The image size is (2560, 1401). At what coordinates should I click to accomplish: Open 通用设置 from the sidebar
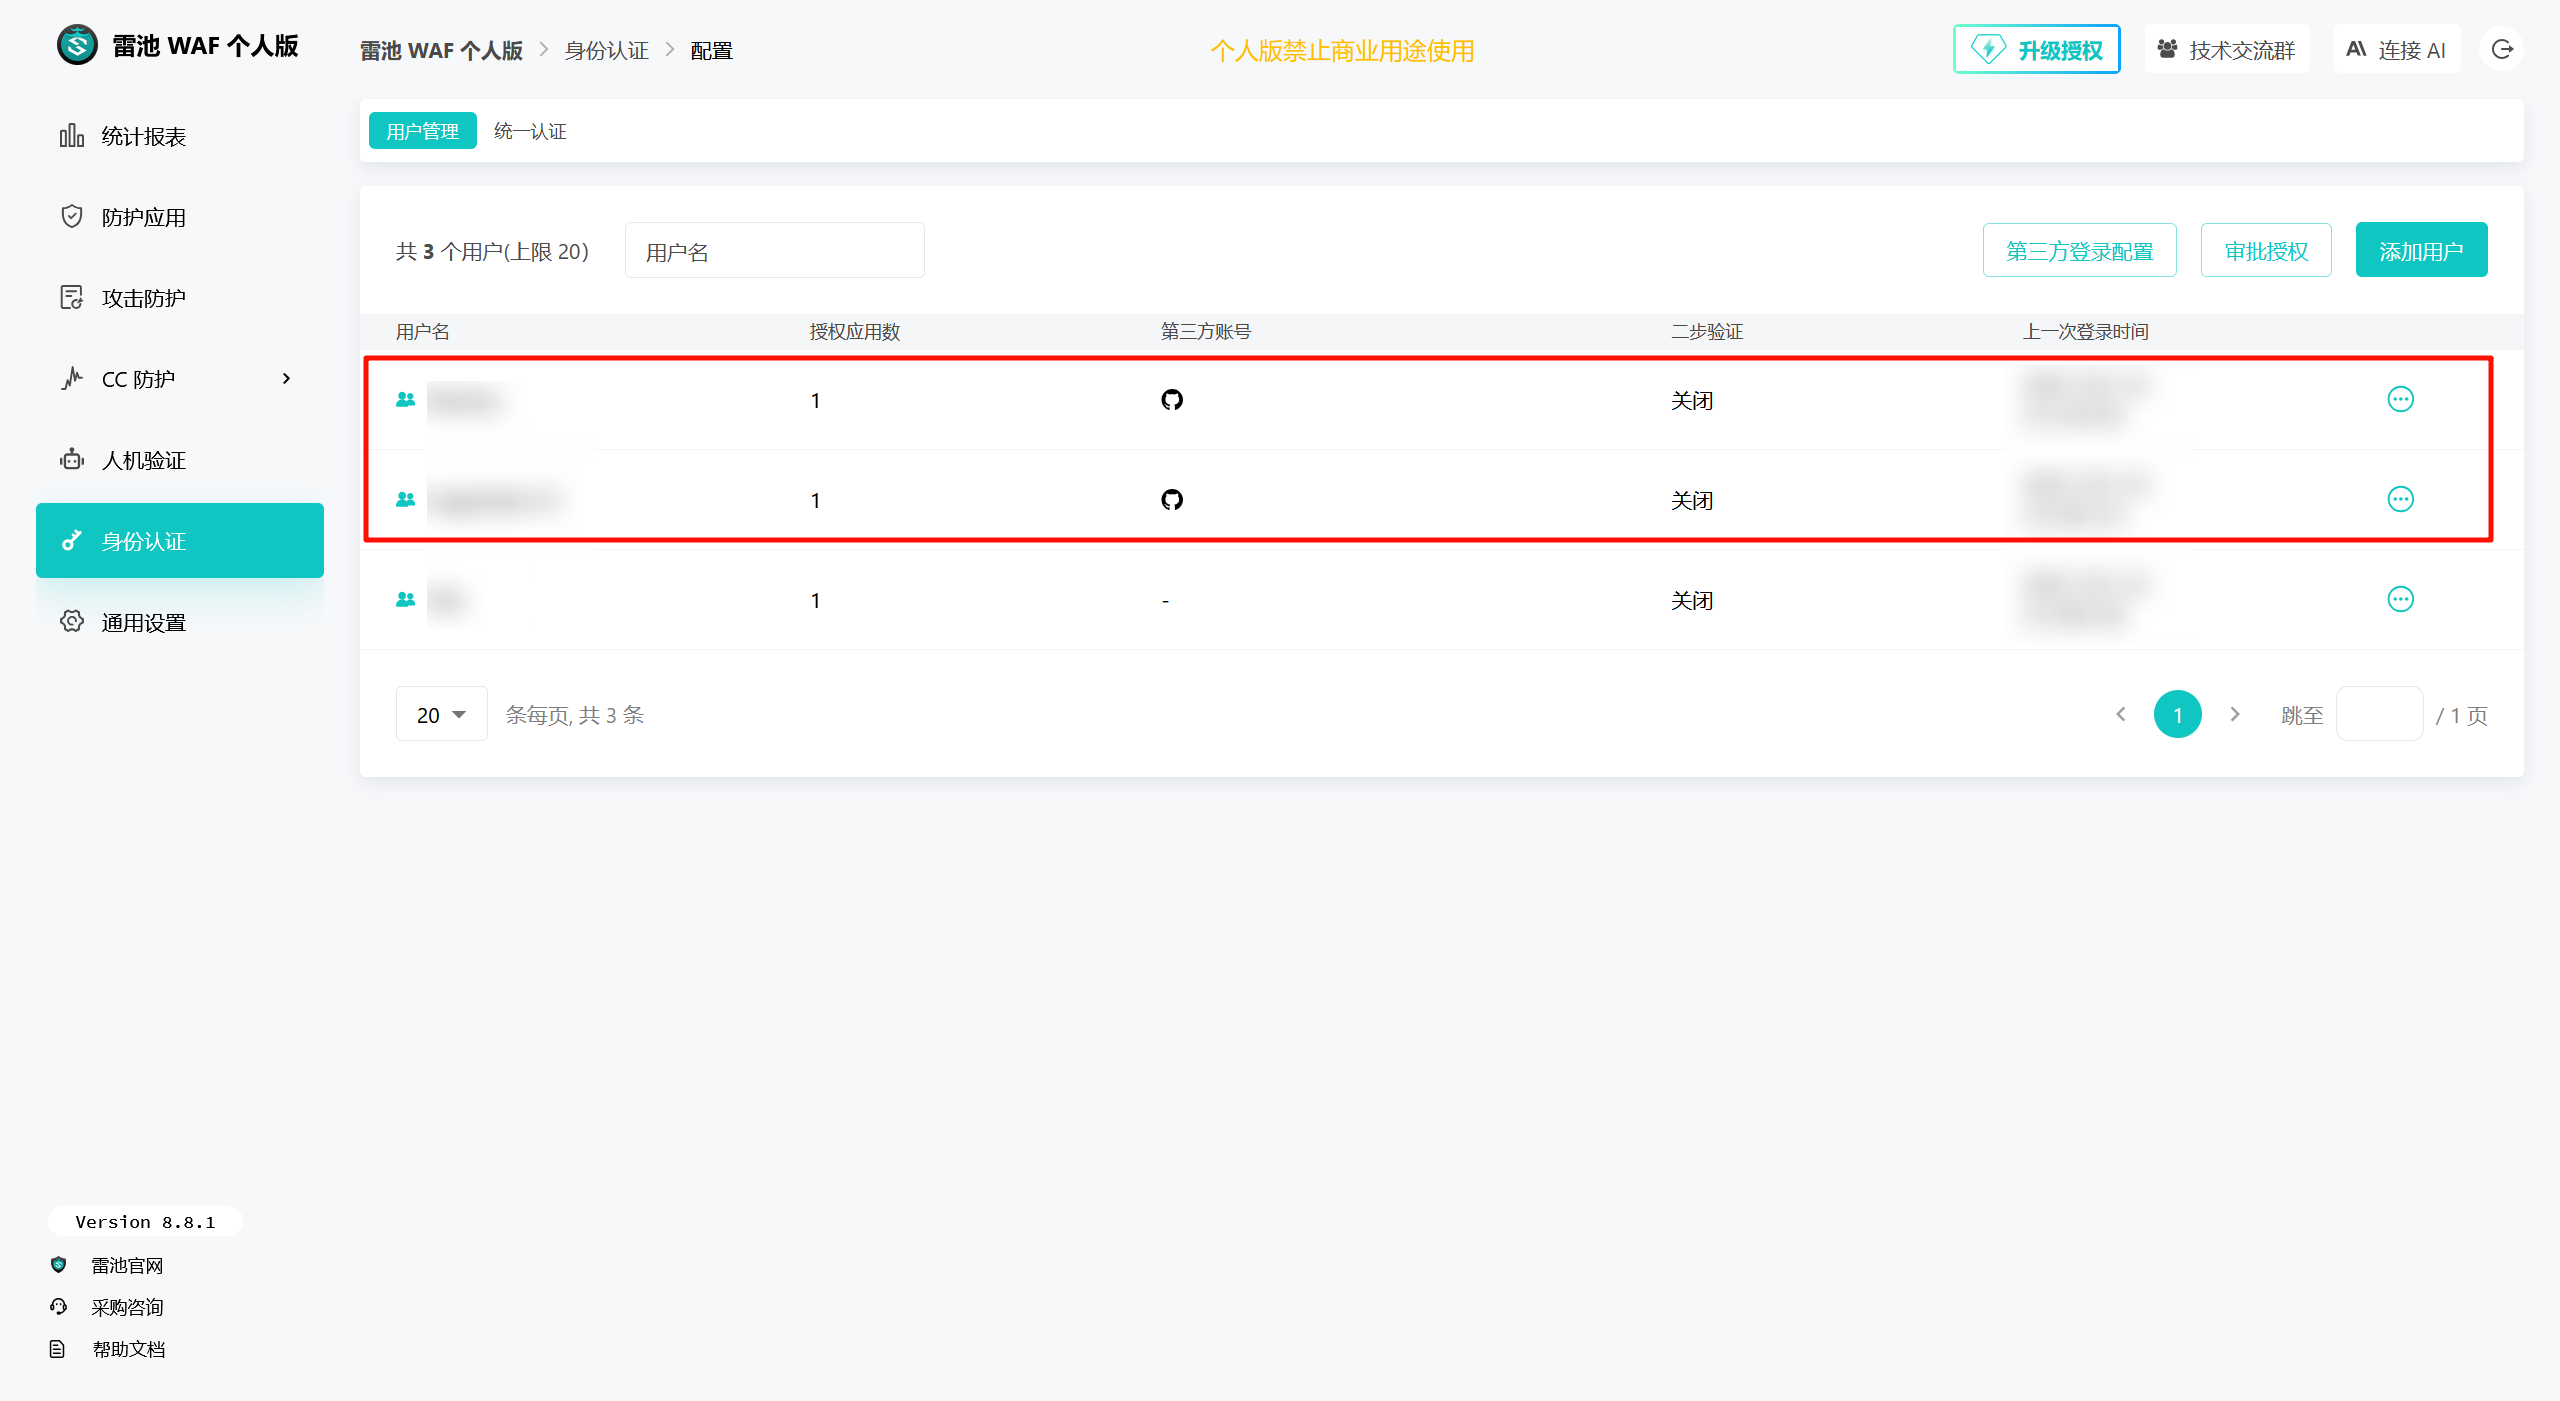[x=143, y=622]
